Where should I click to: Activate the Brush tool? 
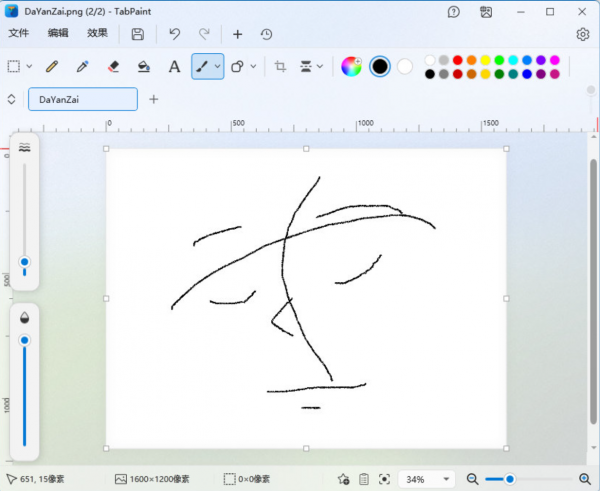202,66
